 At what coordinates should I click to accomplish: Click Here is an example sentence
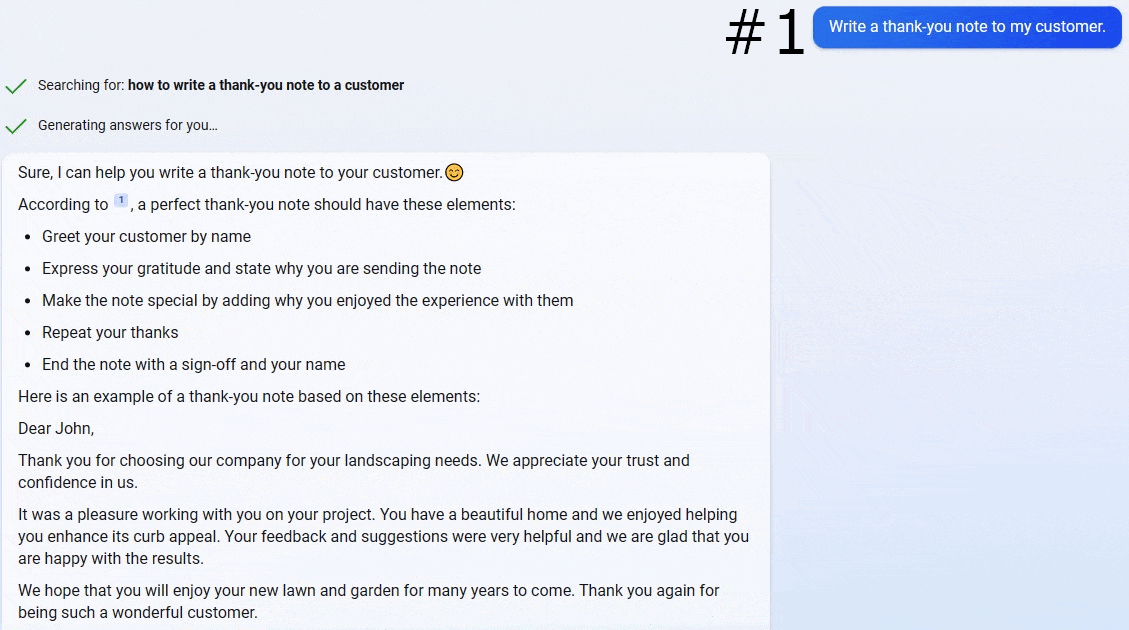tap(249, 397)
